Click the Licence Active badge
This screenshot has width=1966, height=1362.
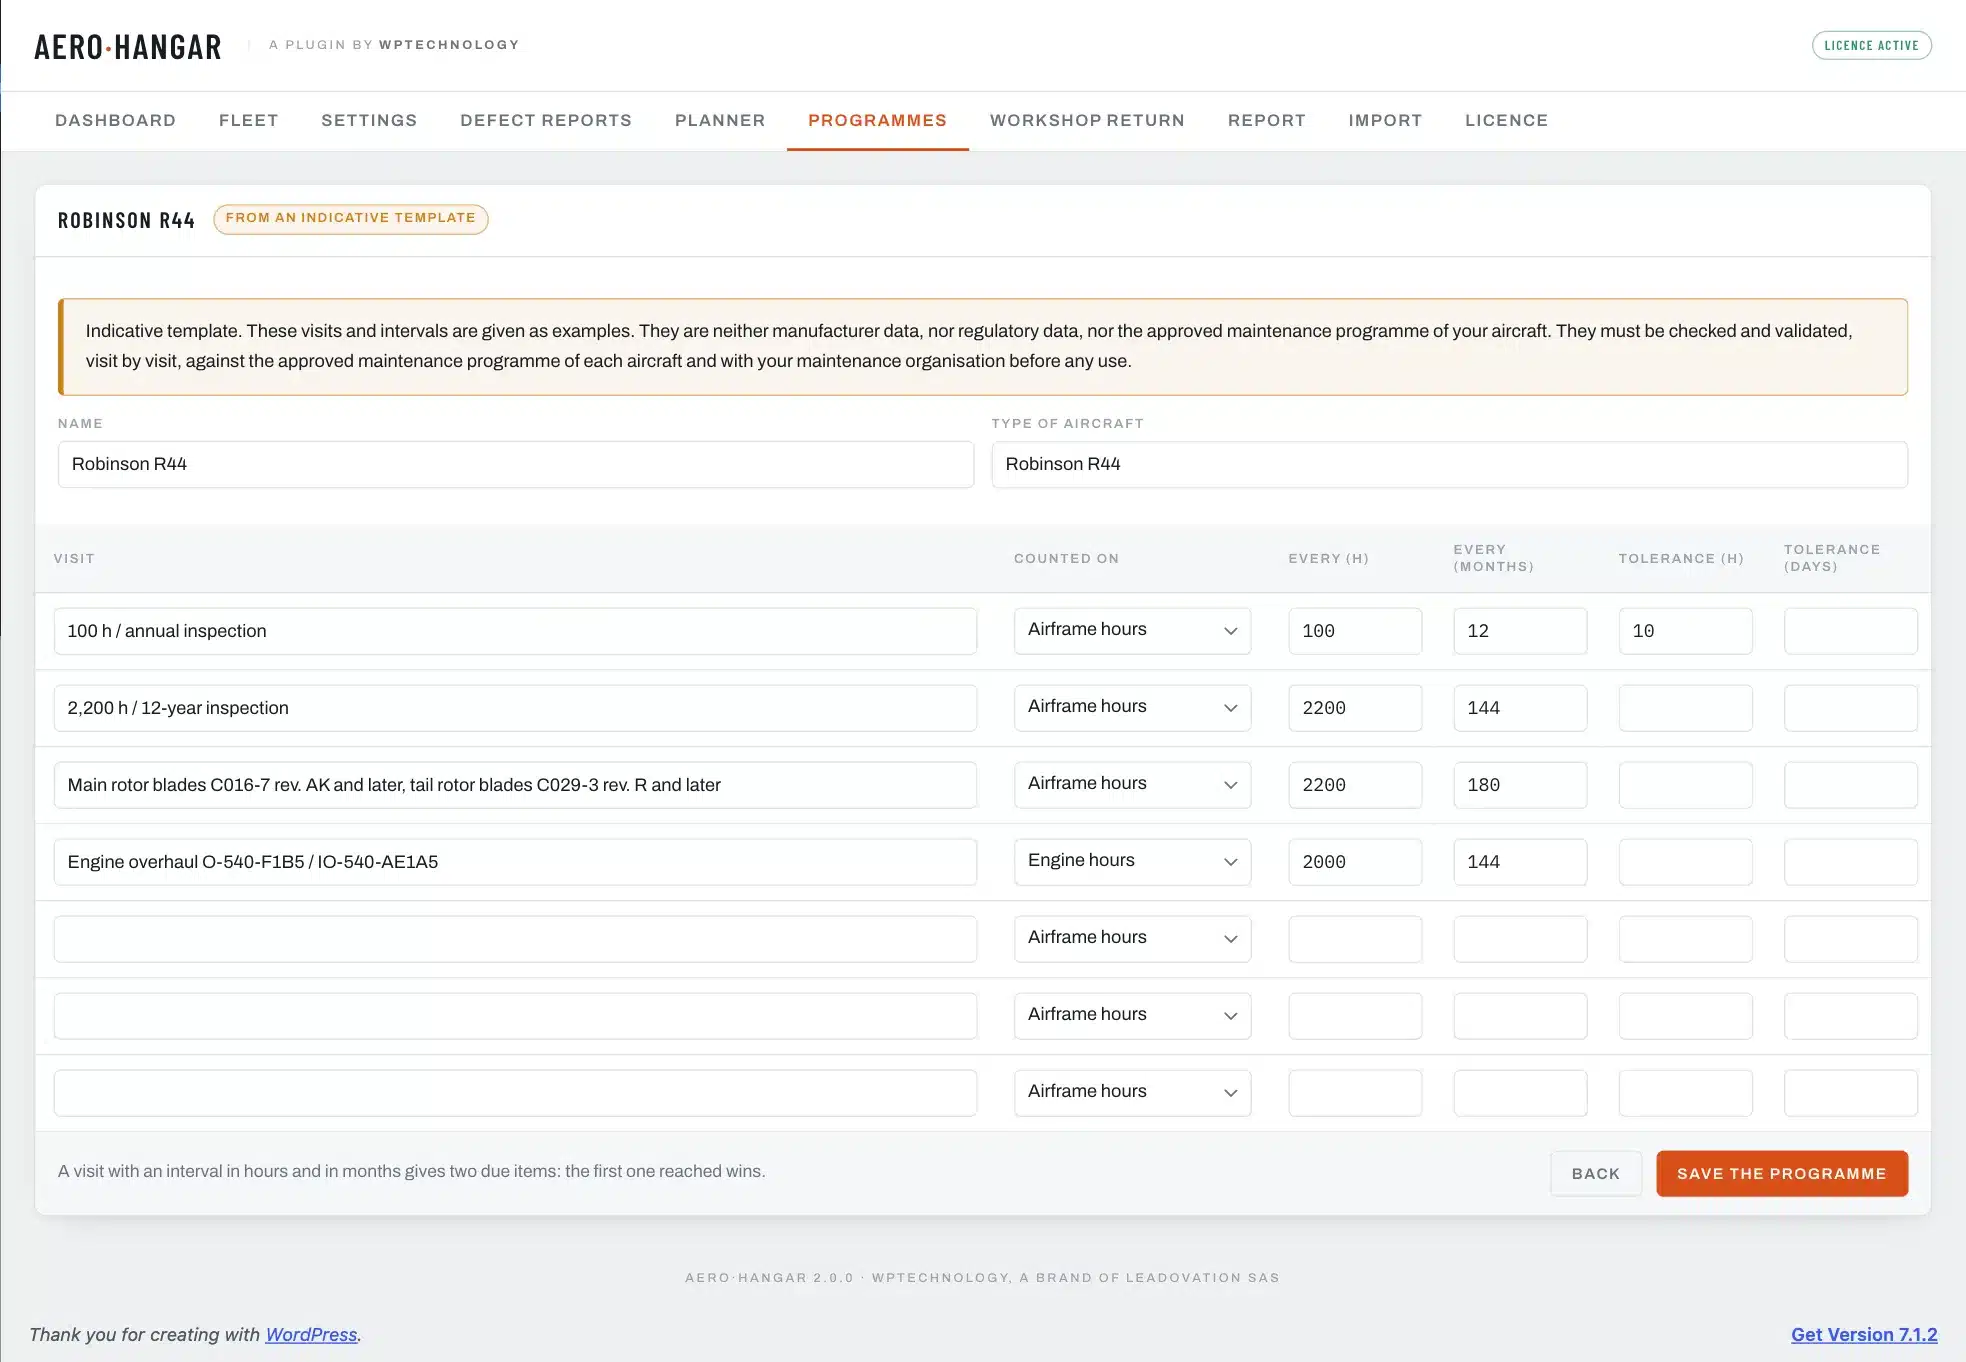[1871, 45]
